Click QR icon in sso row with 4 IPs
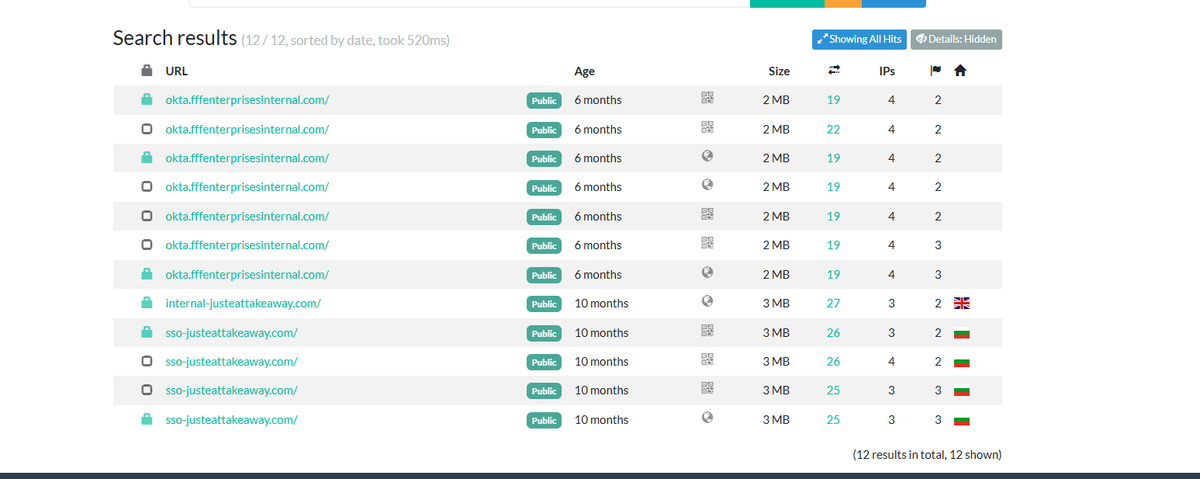This screenshot has width=1200, height=479. [707, 359]
